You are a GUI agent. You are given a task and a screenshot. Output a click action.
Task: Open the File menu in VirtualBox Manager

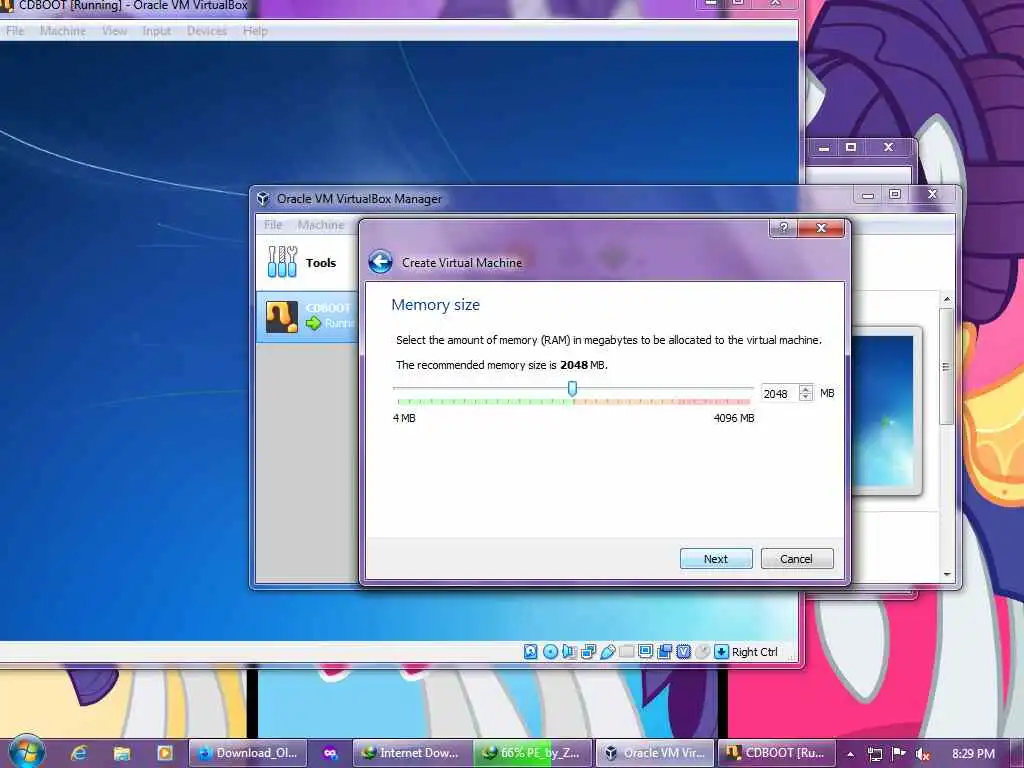(273, 225)
